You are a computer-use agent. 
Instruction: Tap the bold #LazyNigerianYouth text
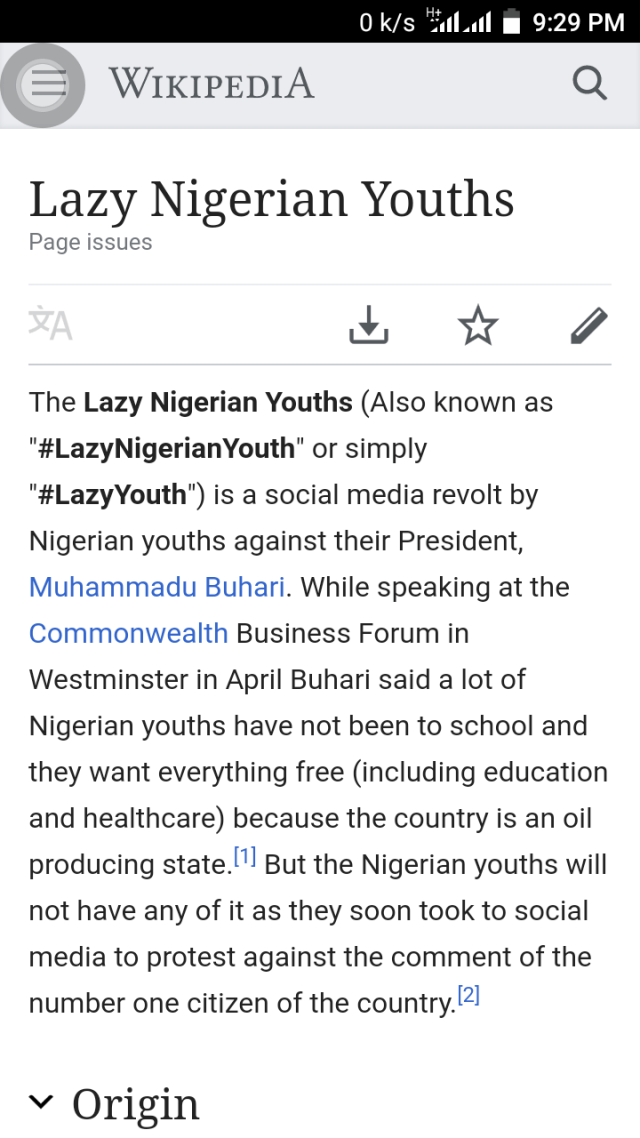point(166,448)
